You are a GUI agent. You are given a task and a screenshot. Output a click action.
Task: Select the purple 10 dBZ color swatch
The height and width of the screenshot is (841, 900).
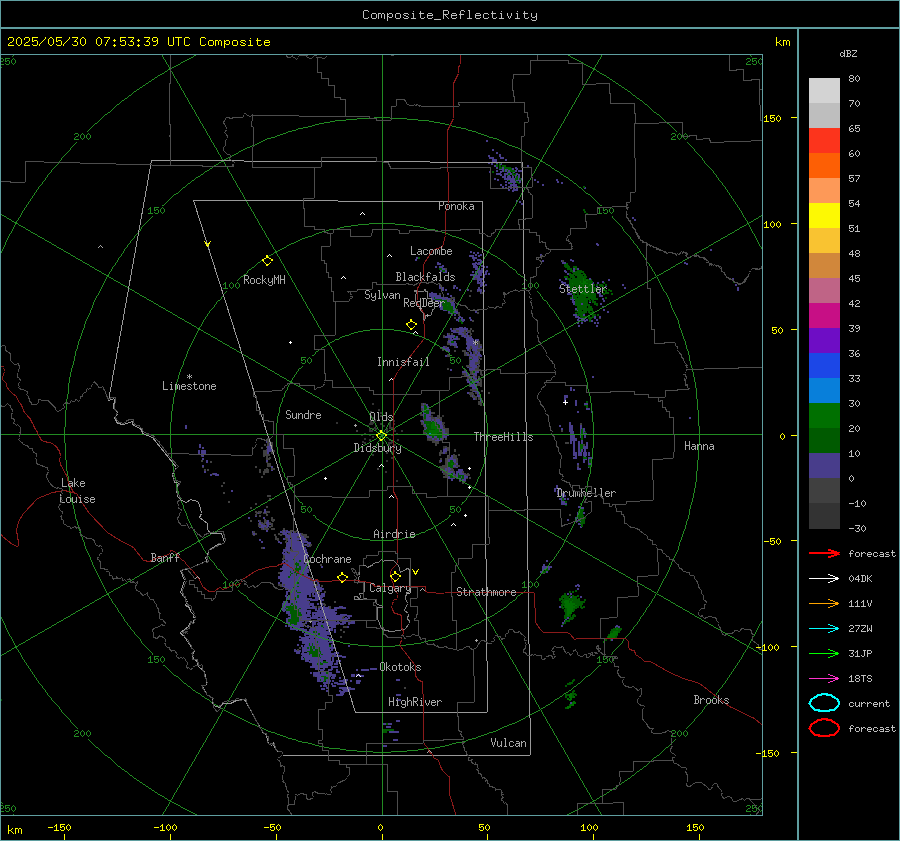pos(824,466)
